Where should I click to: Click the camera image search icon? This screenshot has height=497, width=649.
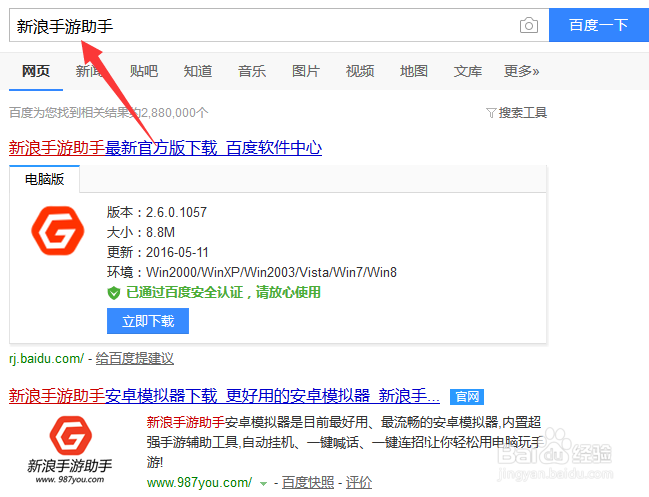(529, 25)
